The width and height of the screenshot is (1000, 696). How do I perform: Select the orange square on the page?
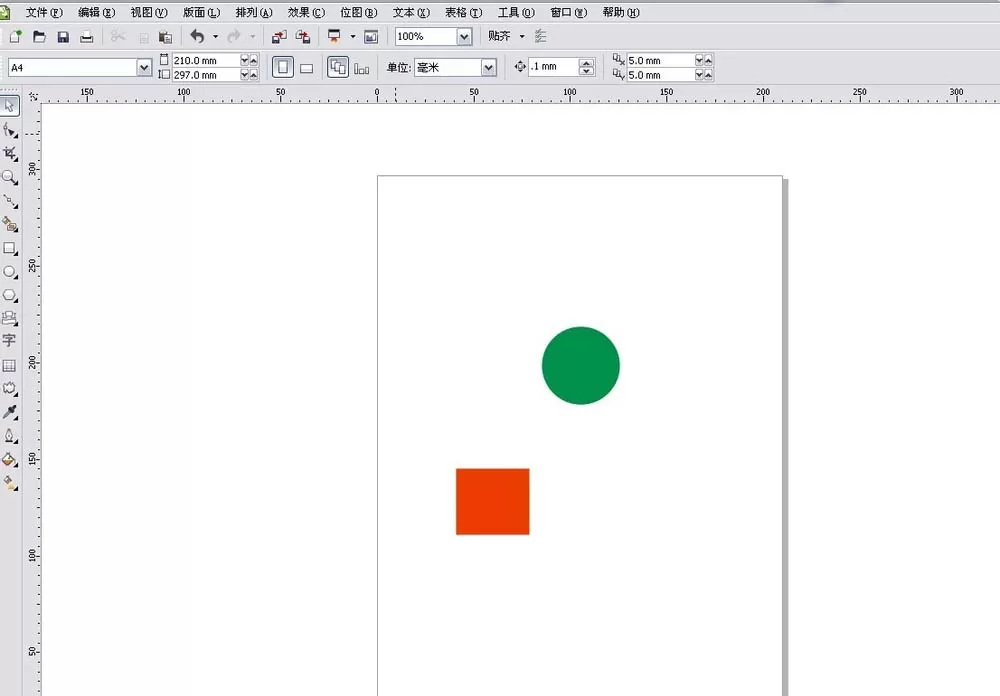coord(492,501)
